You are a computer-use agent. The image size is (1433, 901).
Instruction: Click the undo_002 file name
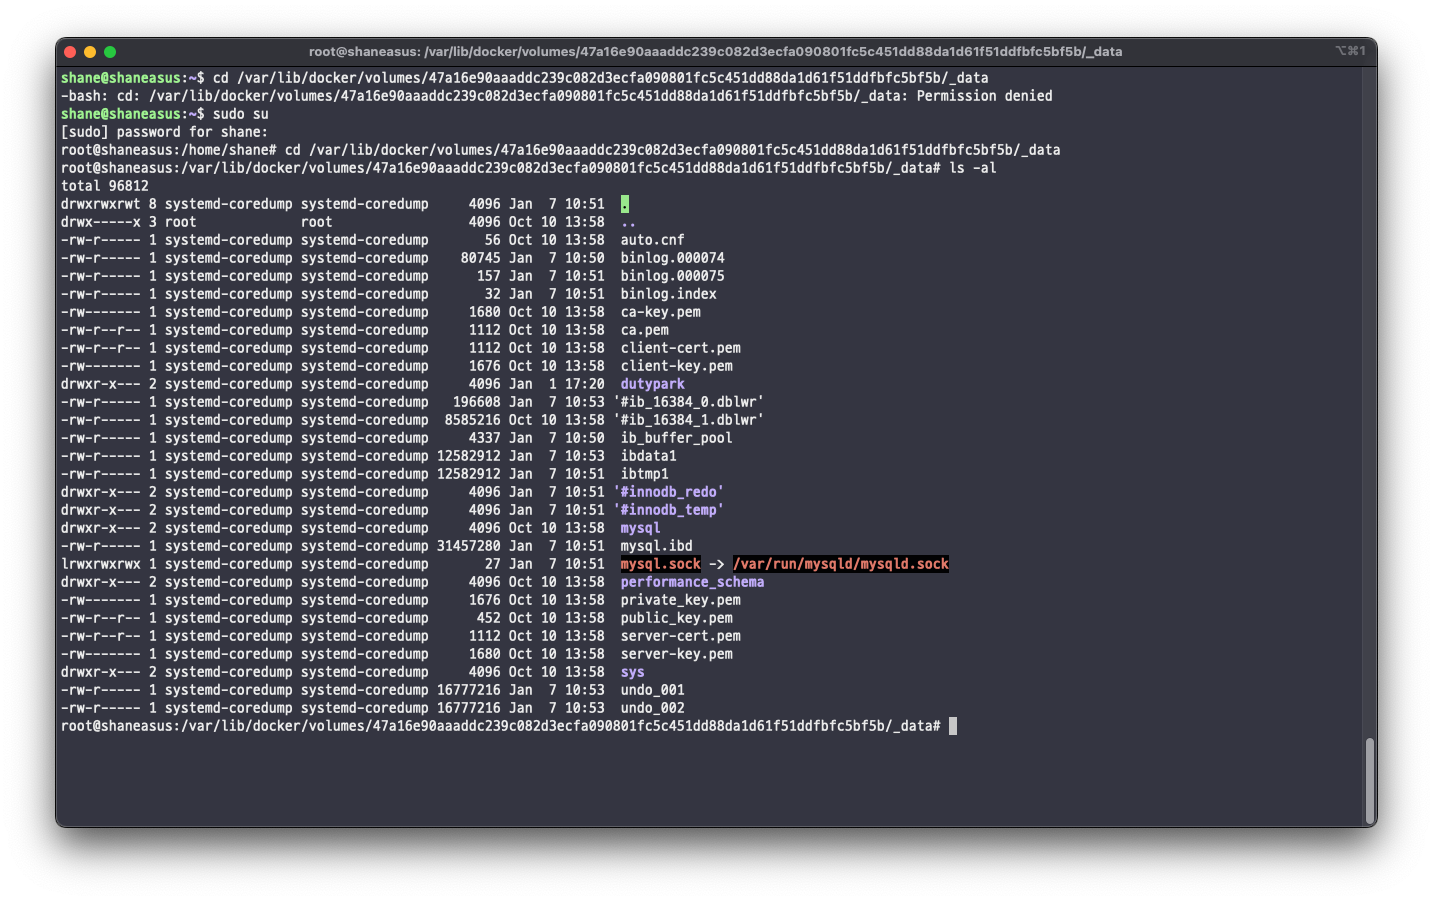[x=653, y=708]
